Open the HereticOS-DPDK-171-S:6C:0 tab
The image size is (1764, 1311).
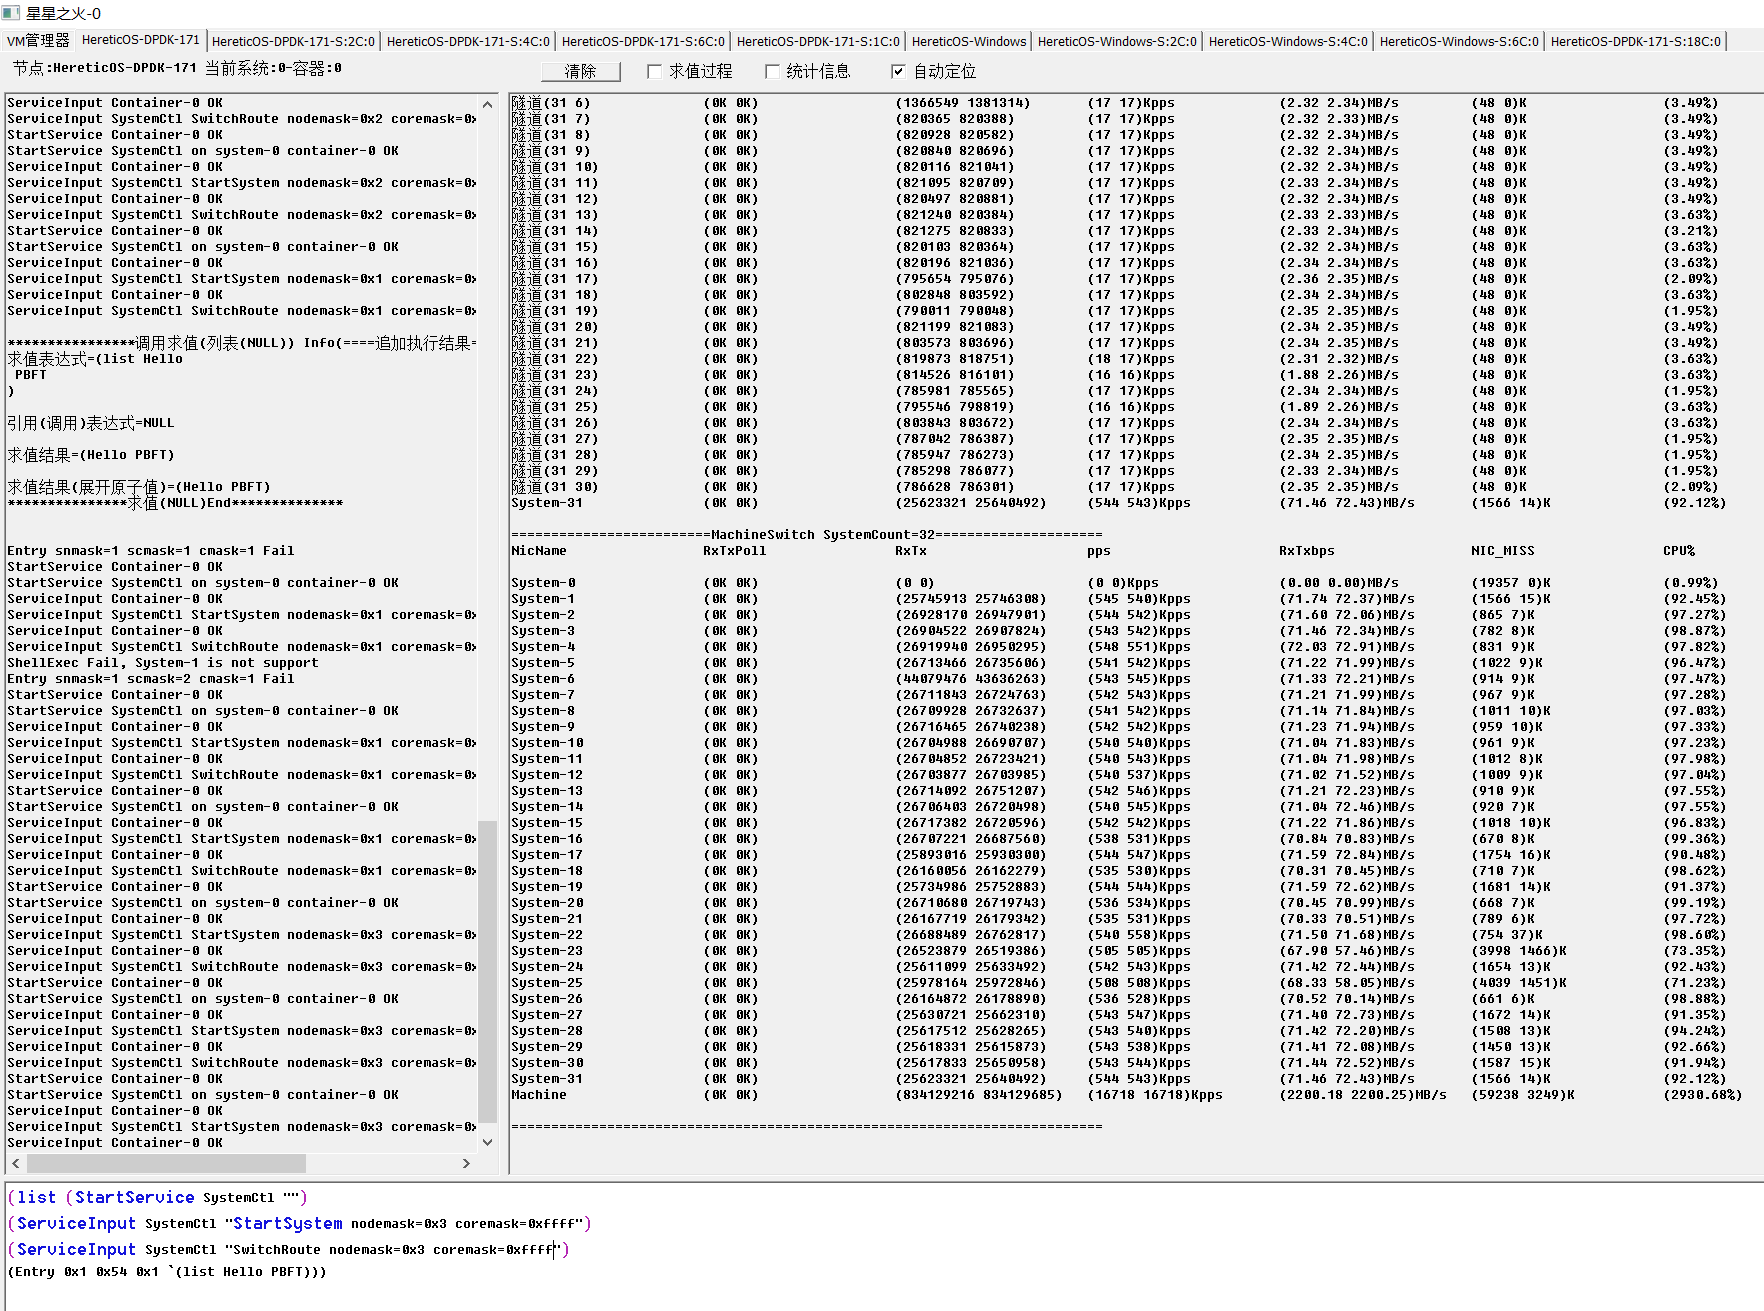[643, 41]
